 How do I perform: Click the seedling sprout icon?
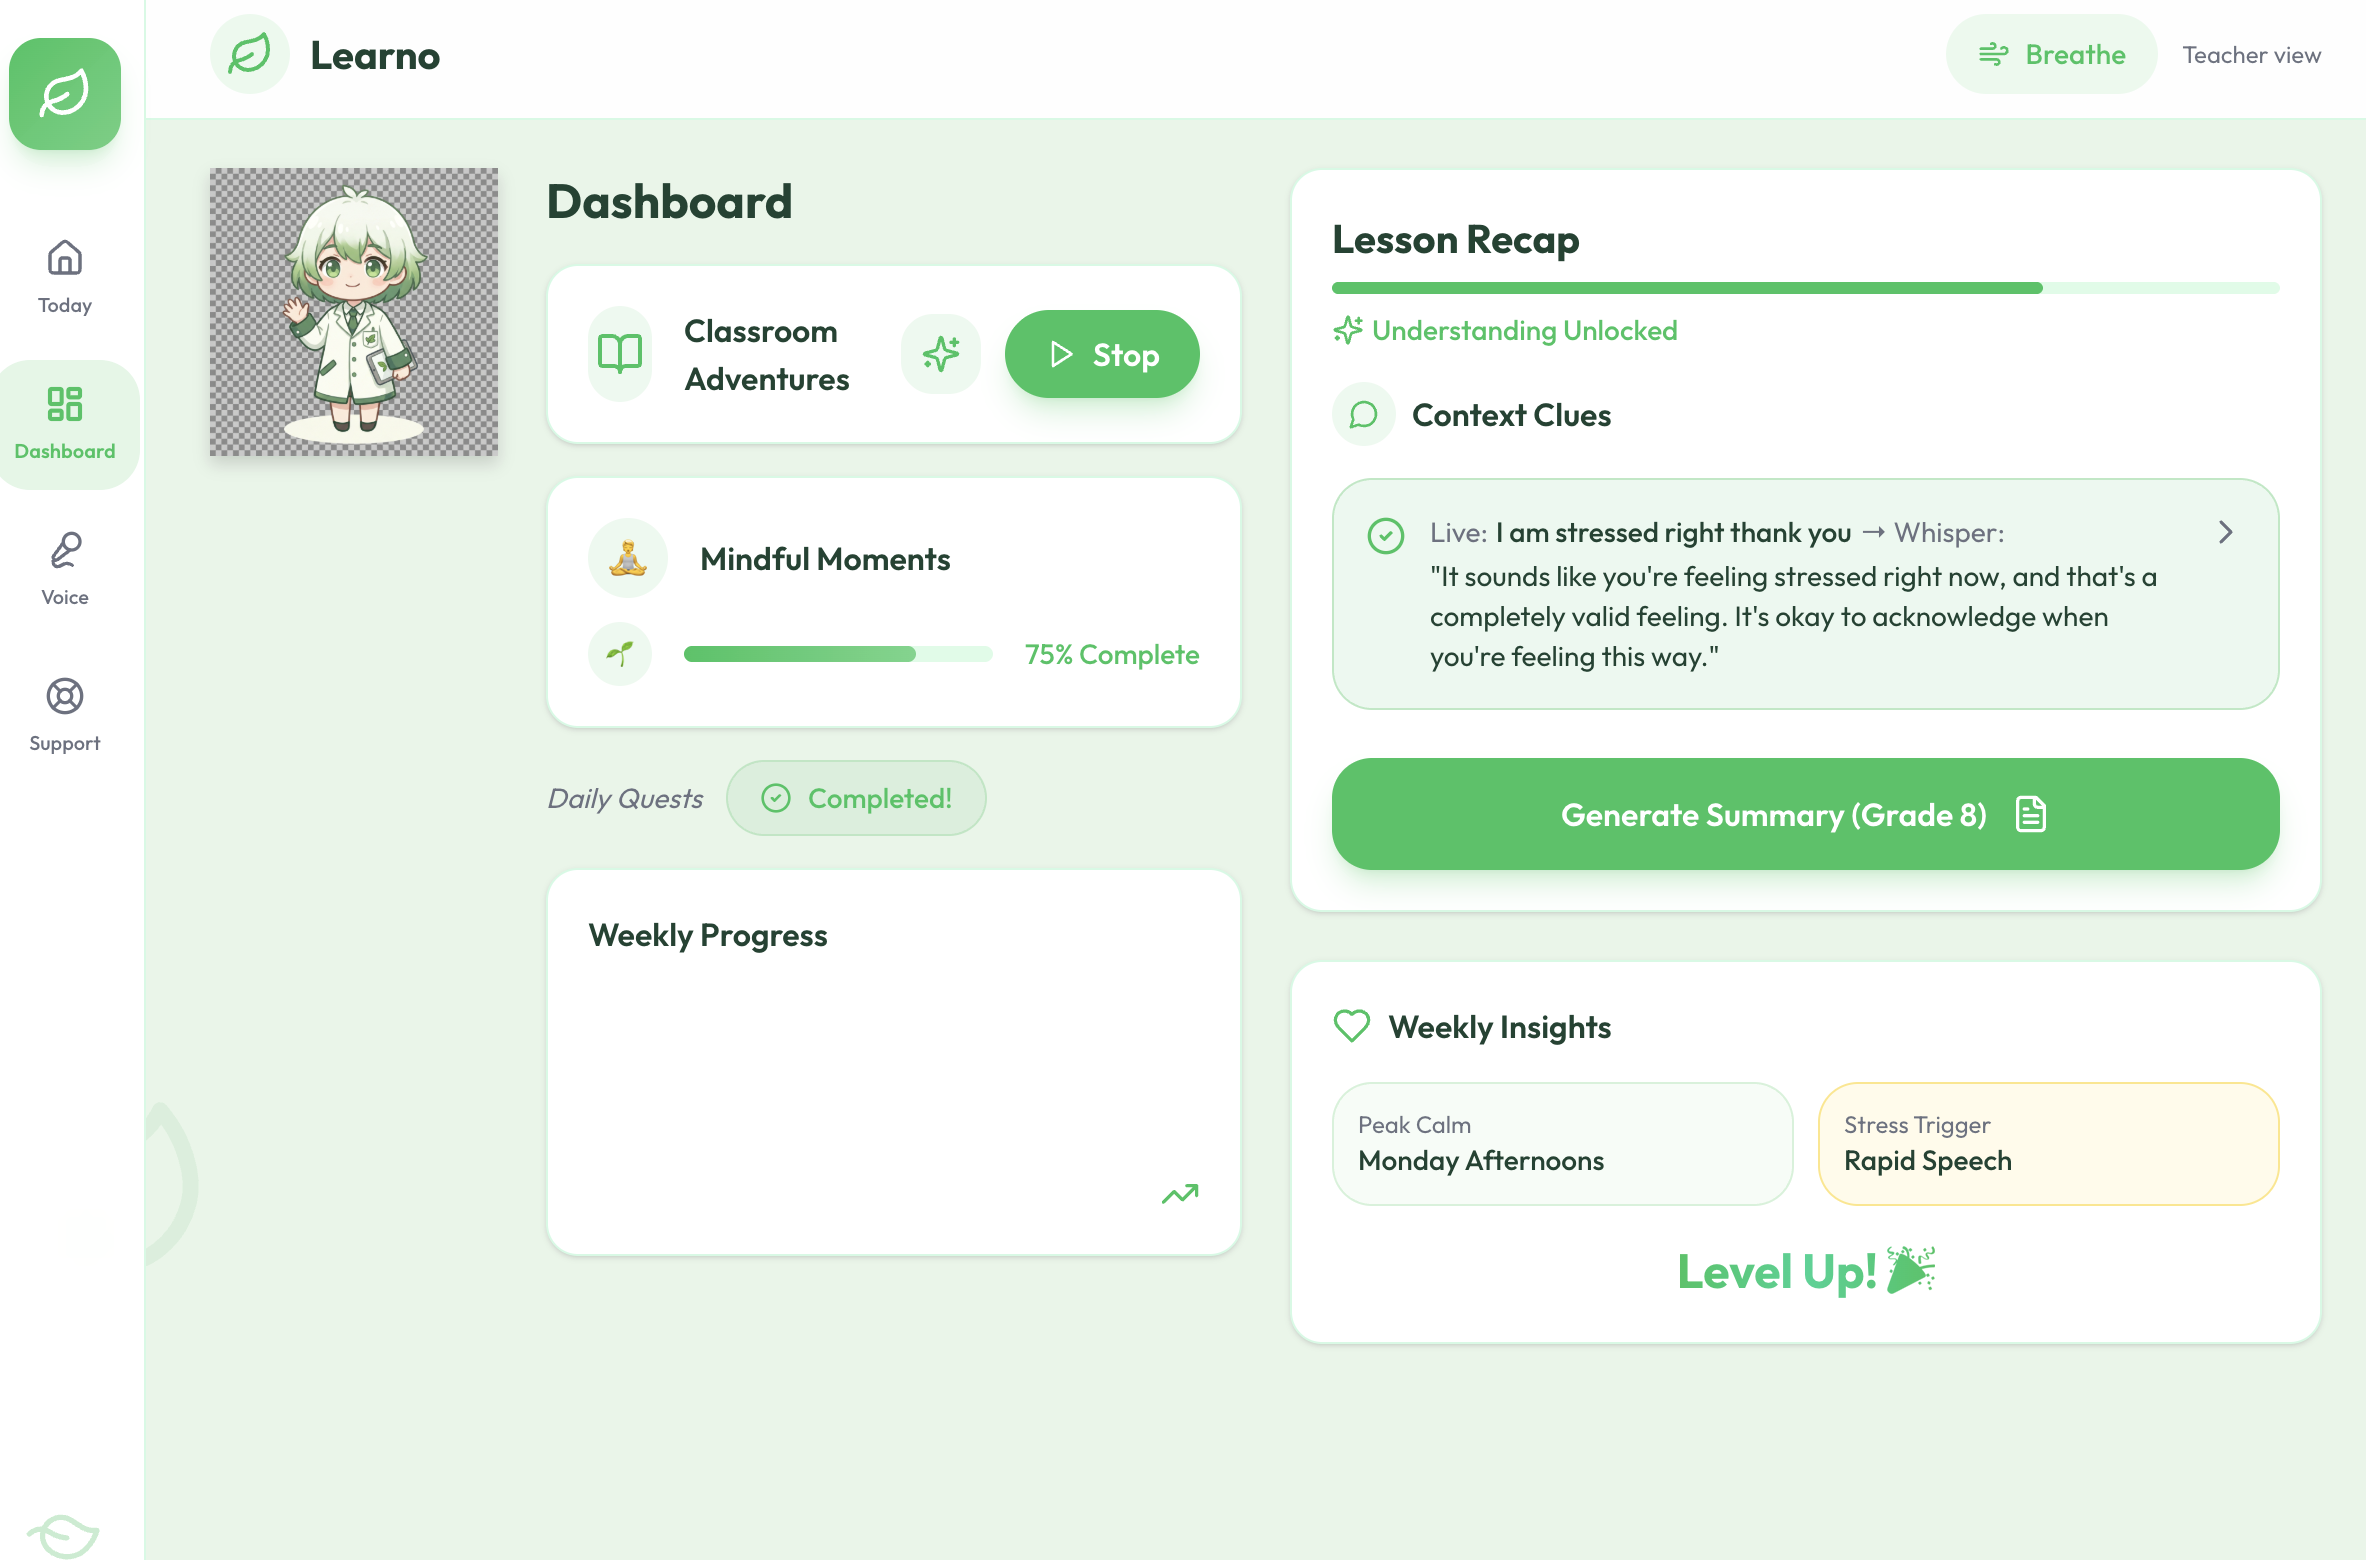click(x=620, y=654)
